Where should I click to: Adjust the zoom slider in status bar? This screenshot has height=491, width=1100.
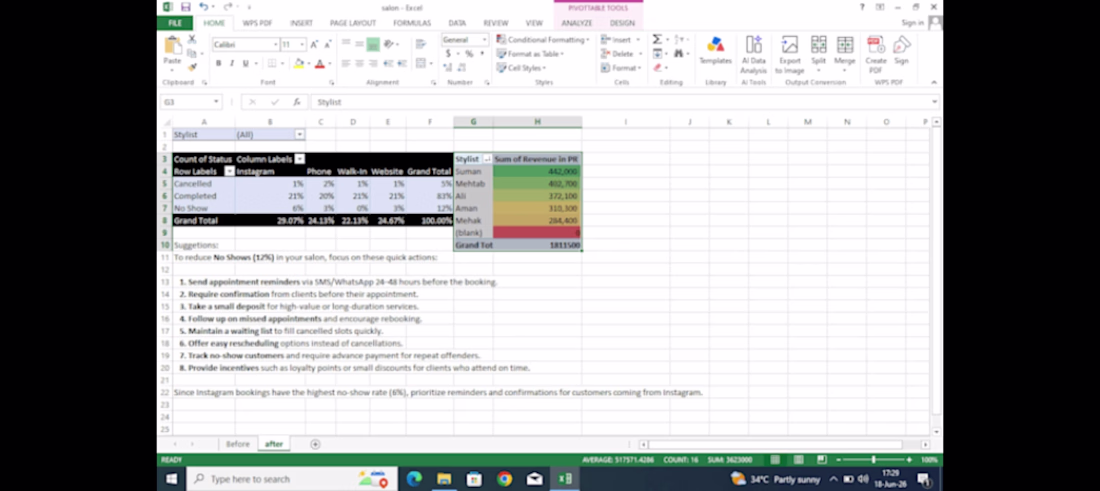click(873, 459)
